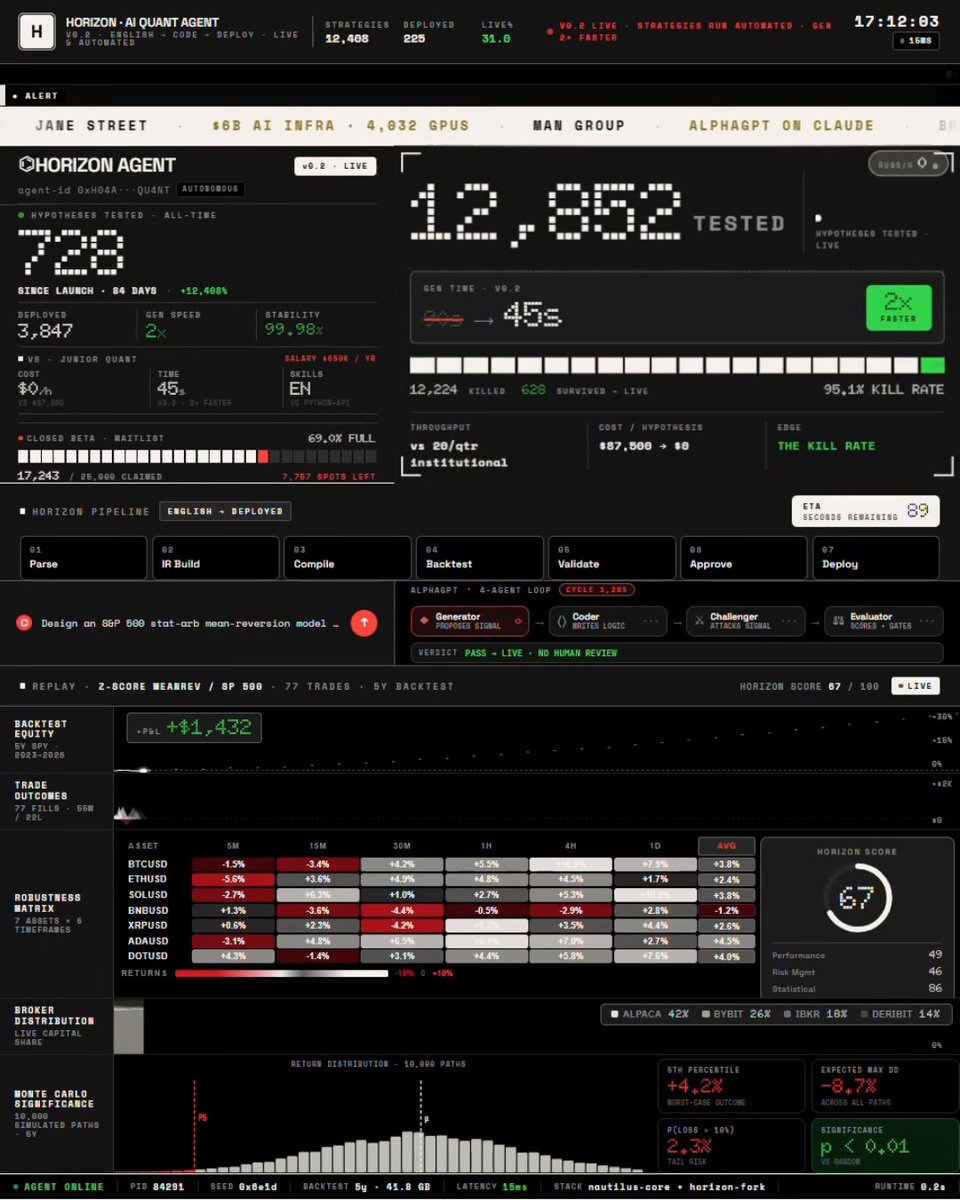The width and height of the screenshot is (960, 1200).
Task: Select pipeline step 01 Parse
Action: (84, 558)
